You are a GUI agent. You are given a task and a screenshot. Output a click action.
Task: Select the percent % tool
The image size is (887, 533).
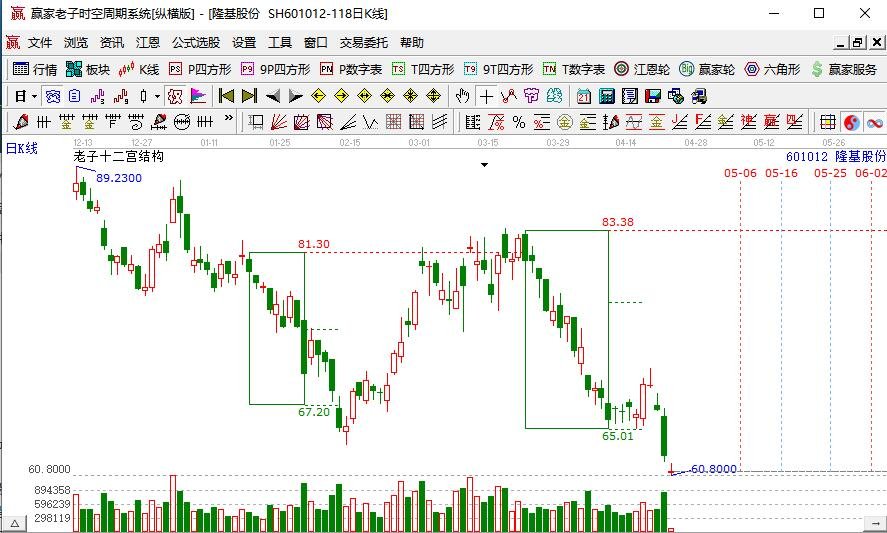click(x=519, y=122)
